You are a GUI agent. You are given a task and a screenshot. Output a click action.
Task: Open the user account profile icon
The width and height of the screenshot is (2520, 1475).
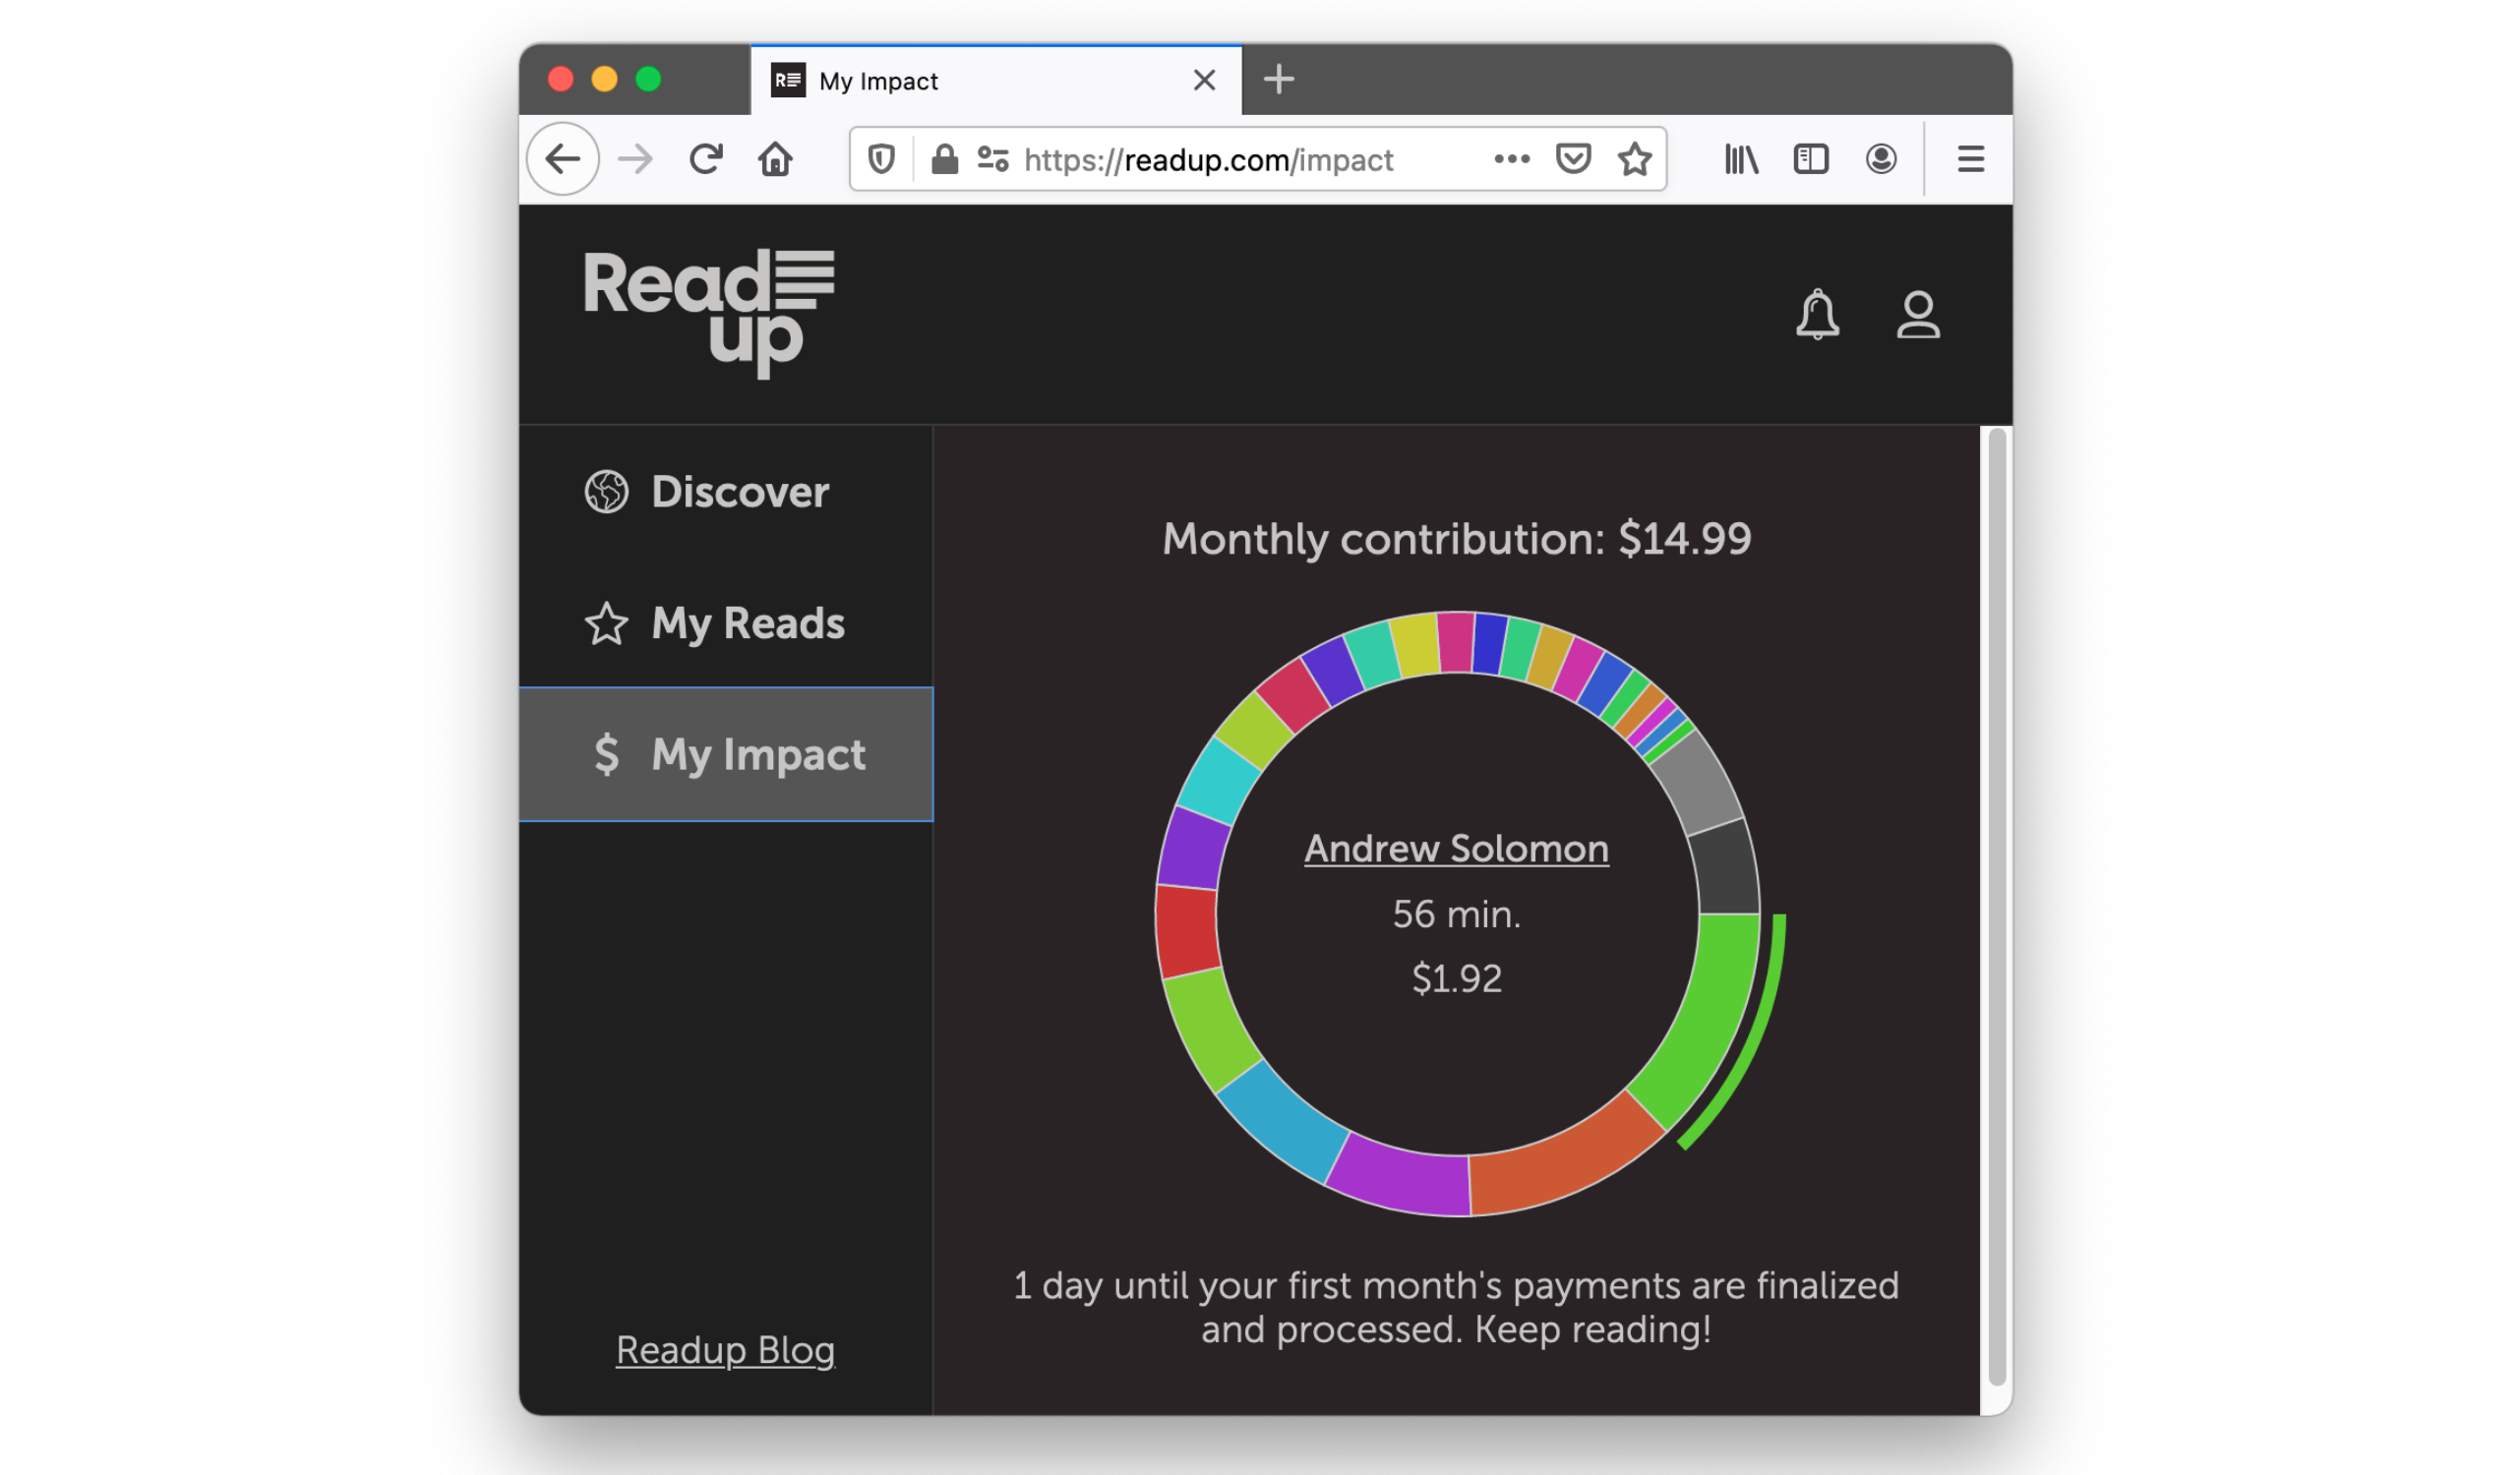click(1918, 315)
